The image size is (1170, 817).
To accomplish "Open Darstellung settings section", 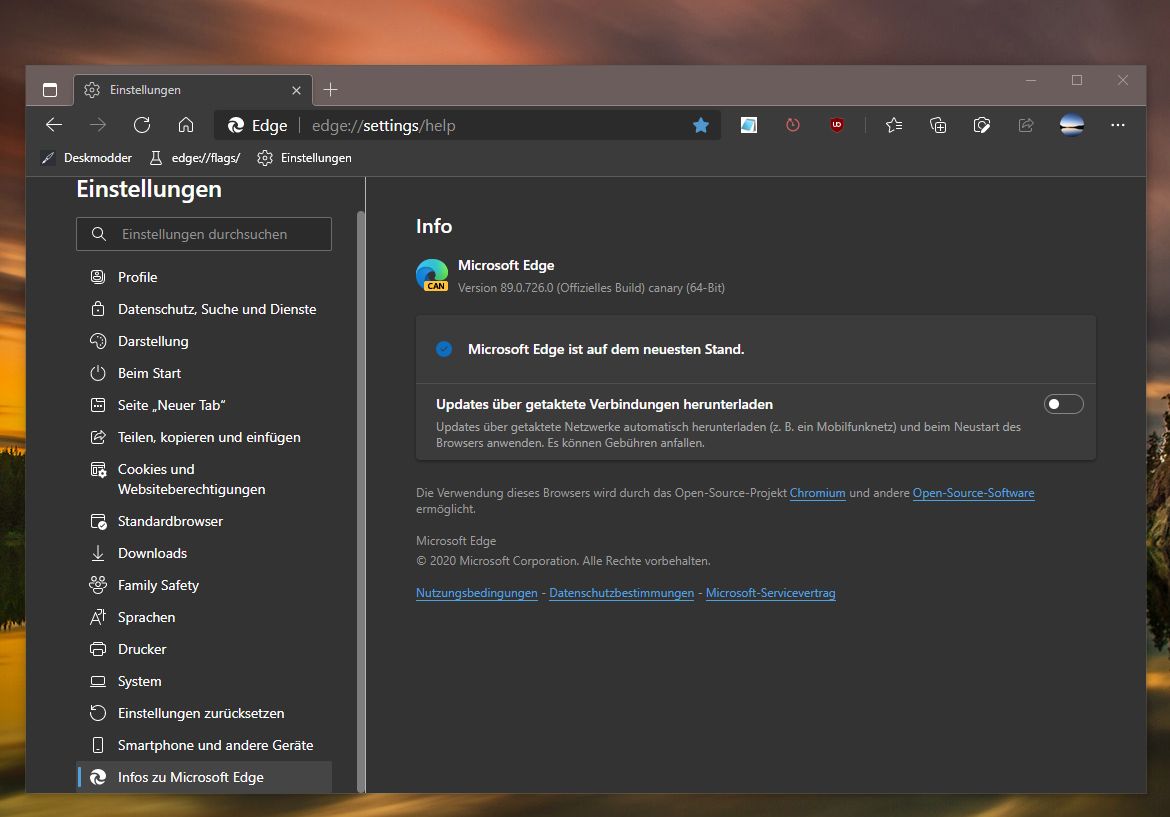I will (204, 341).
